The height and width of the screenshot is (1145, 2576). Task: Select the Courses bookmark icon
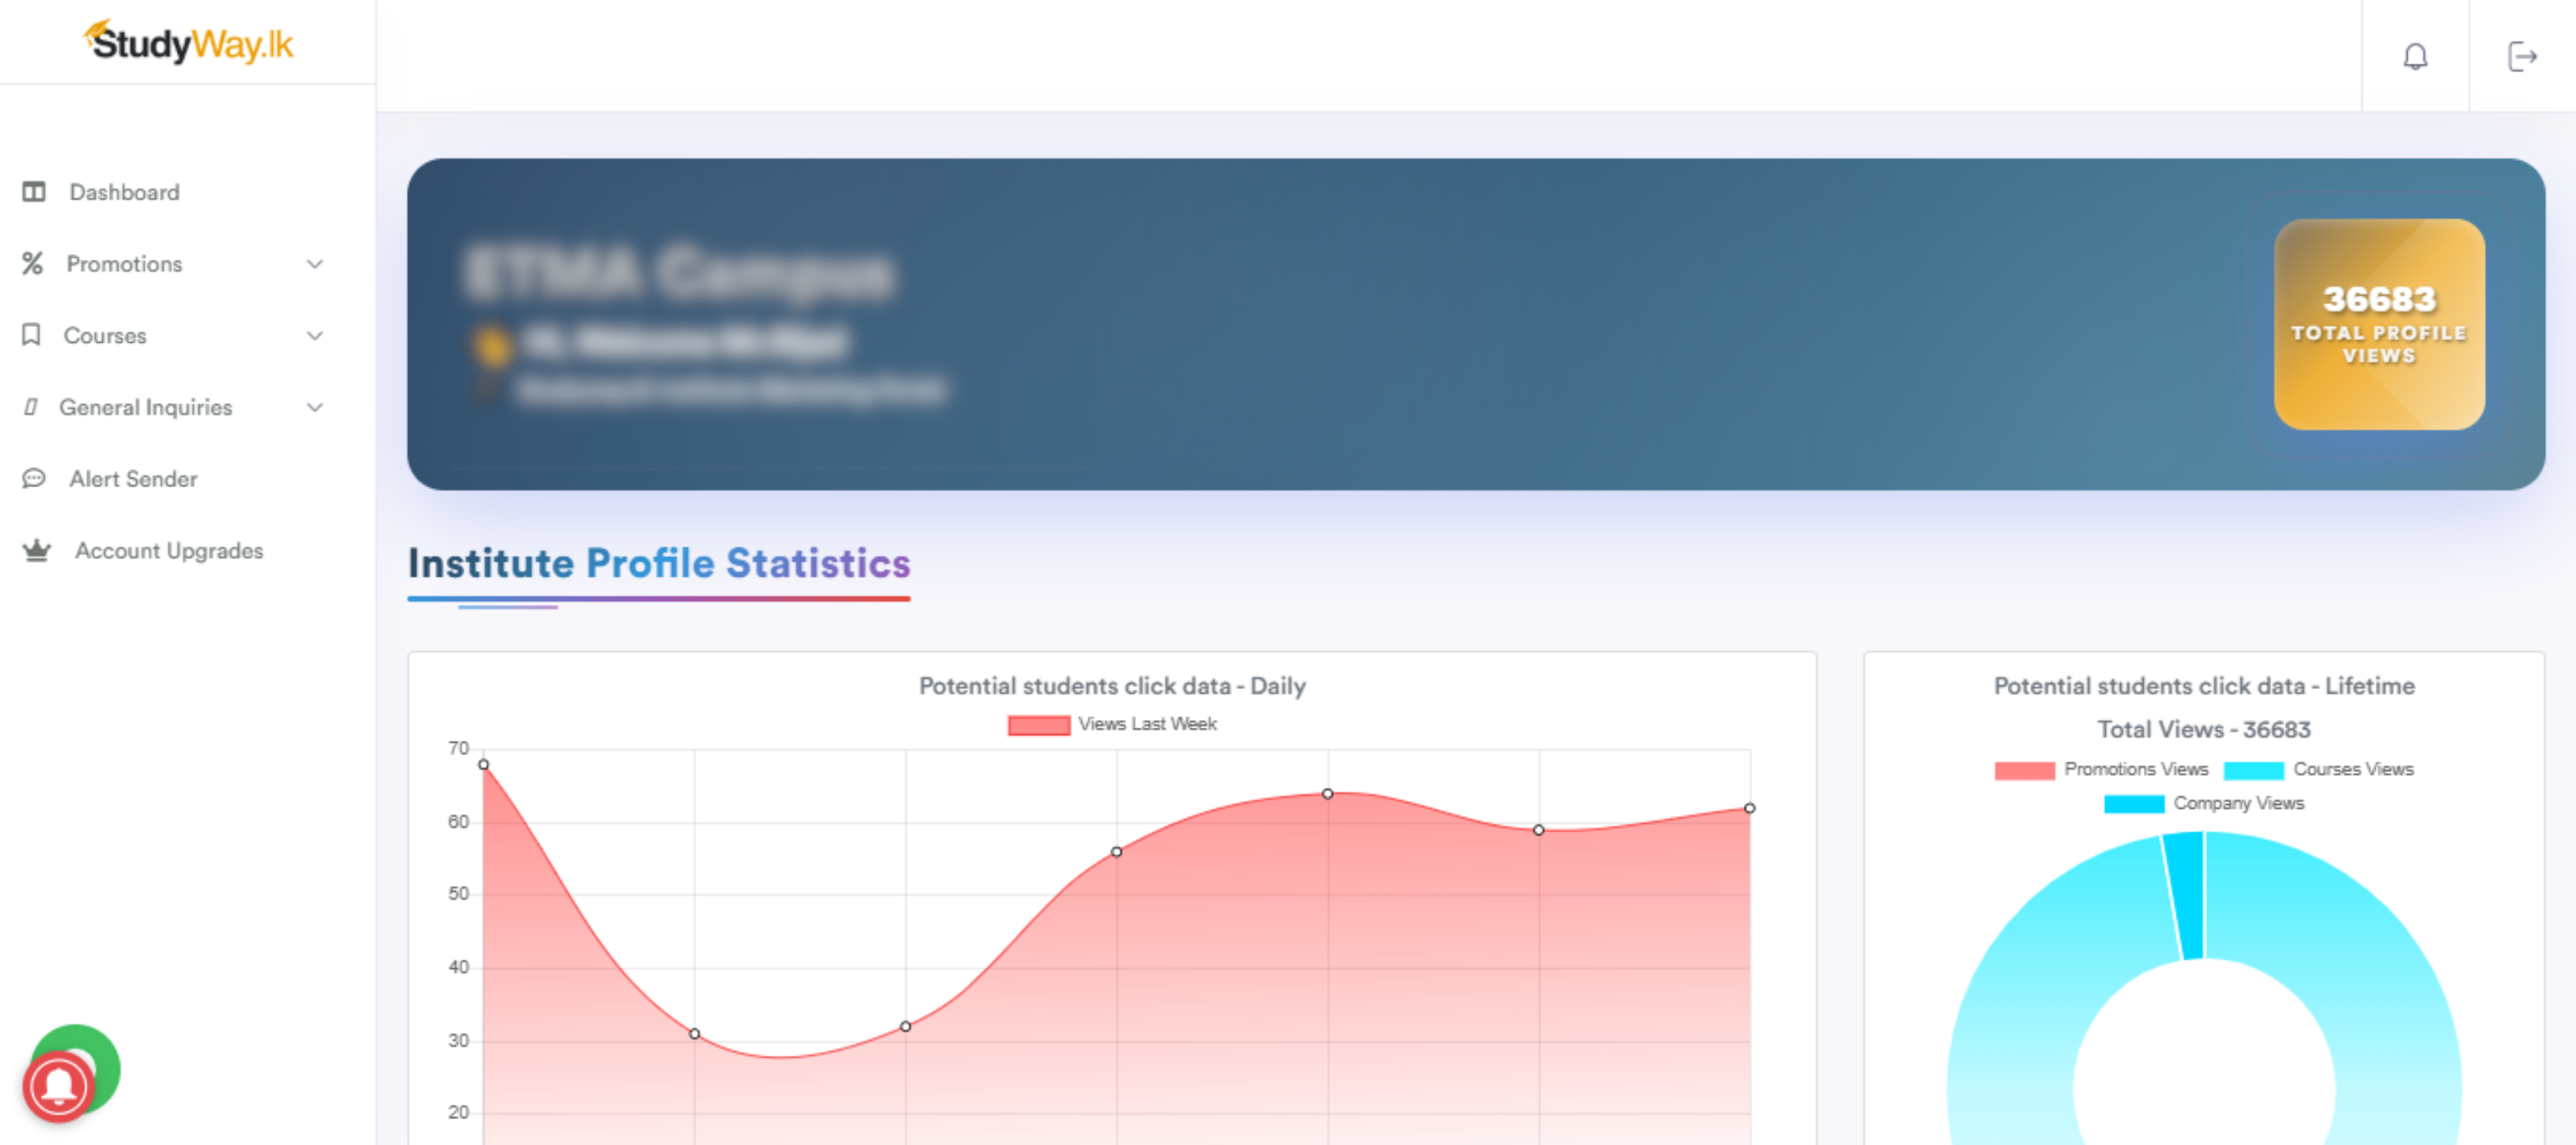tap(33, 335)
